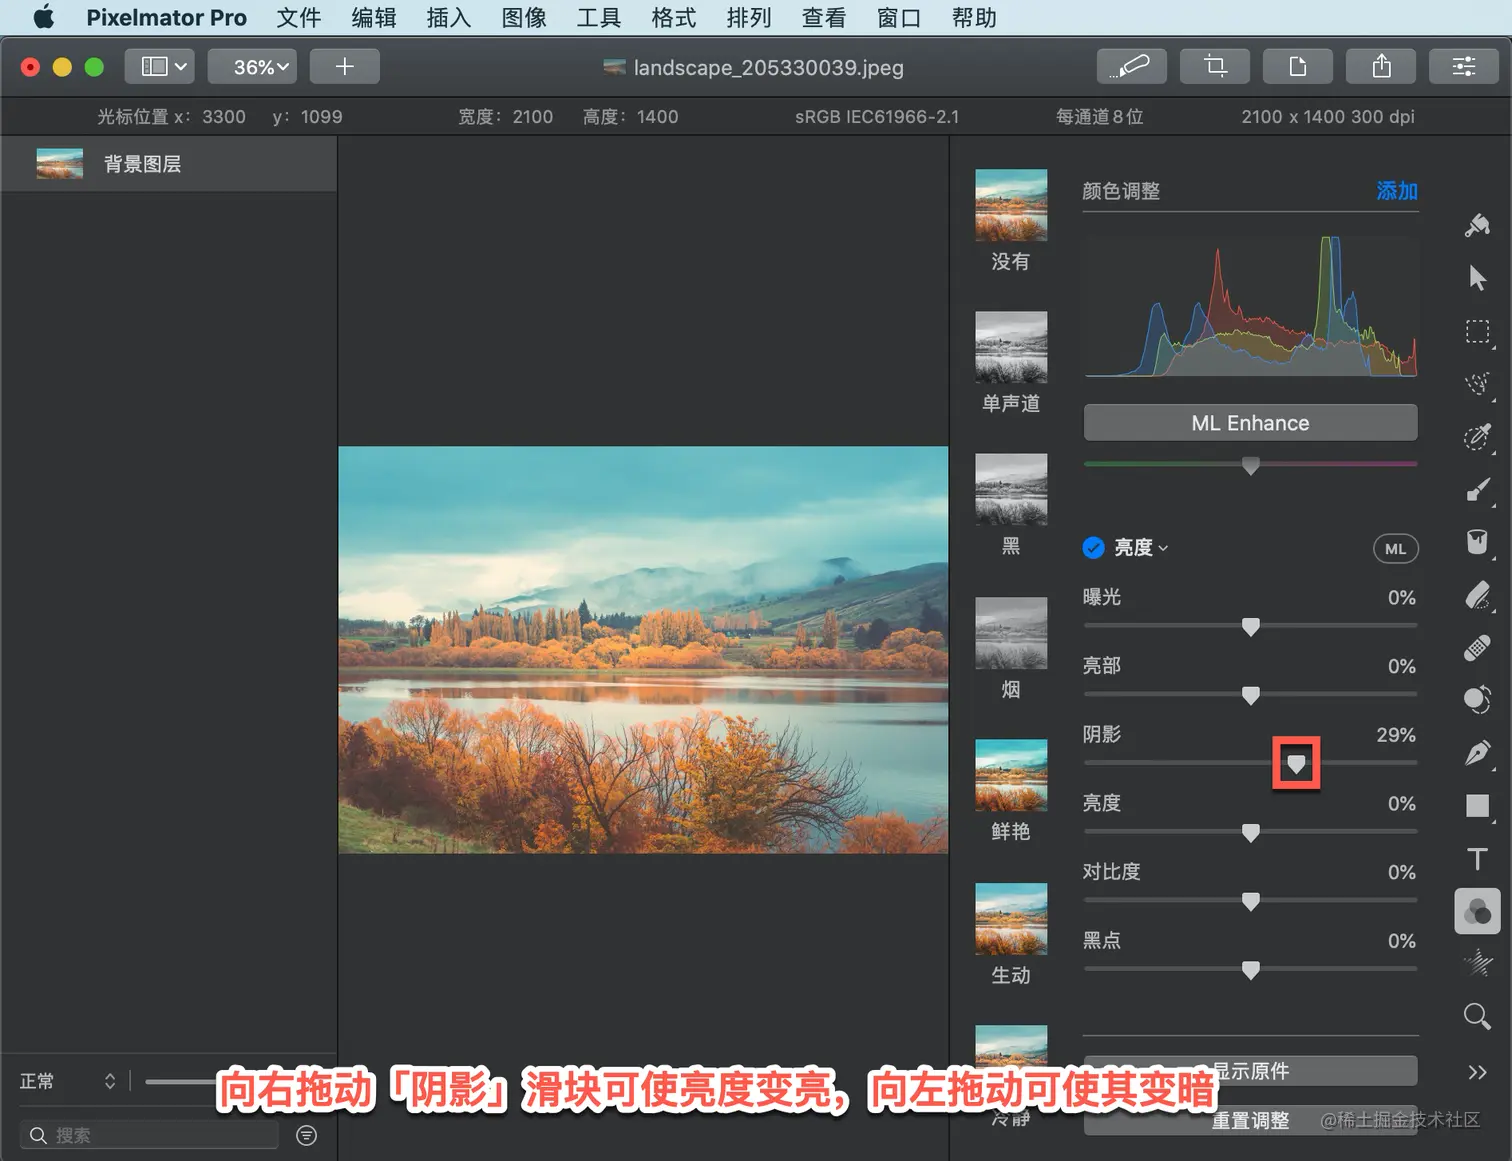The width and height of the screenshot is (1512, 1161).
Task: Open the 帮助 menu
Action: pyautogui.click(x=974, y=17)
